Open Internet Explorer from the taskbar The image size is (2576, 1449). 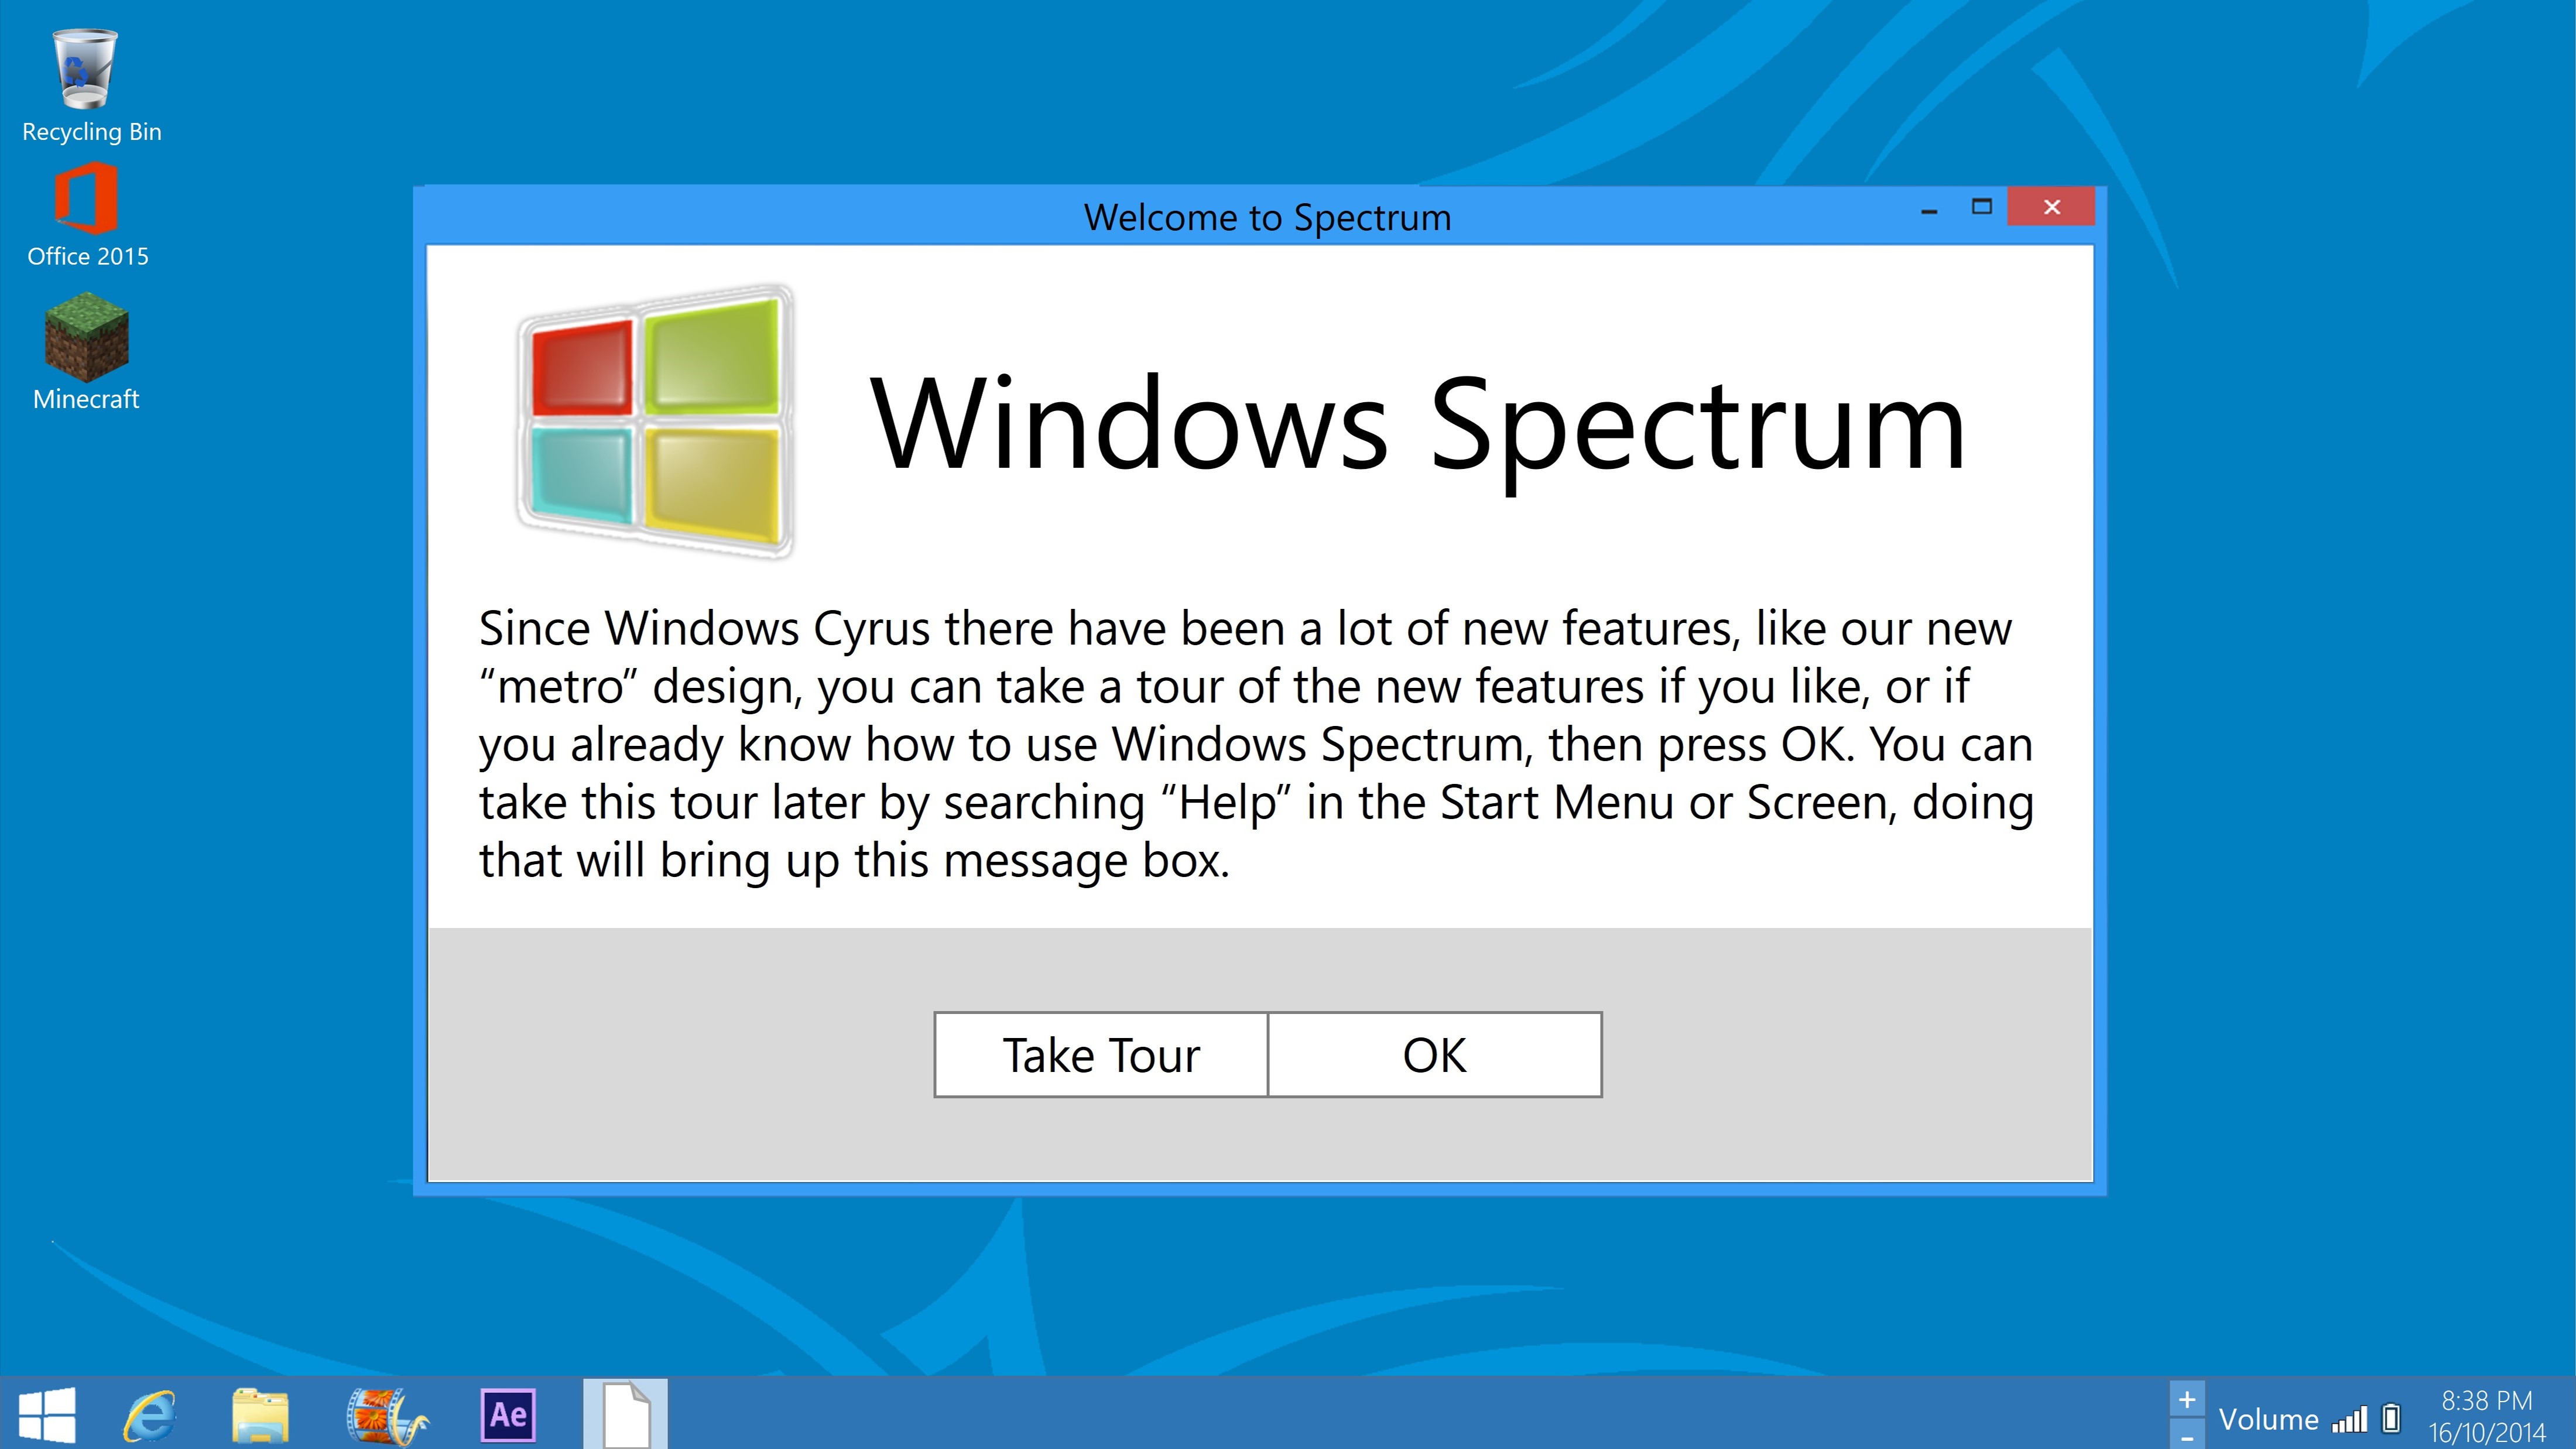(x=150, y=1416)
